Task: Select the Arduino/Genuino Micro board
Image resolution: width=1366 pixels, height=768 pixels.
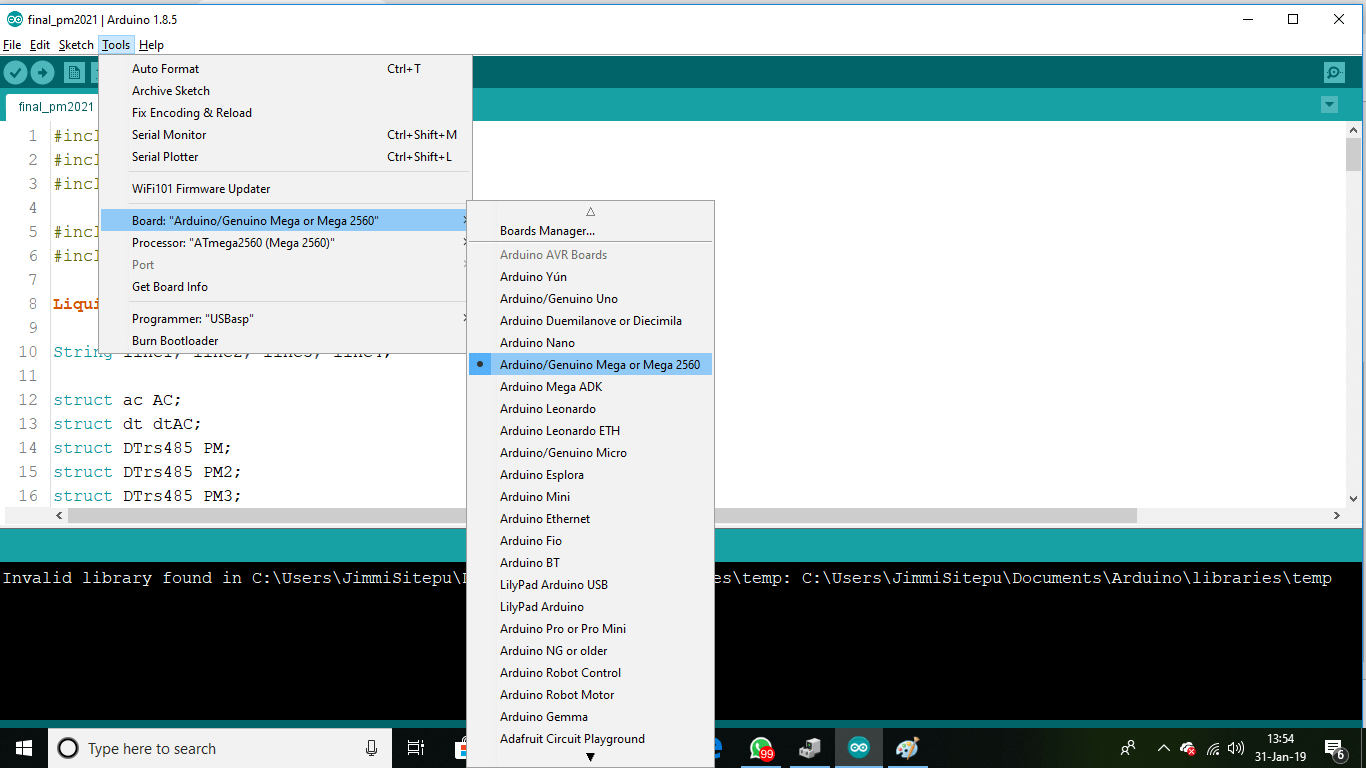Action: [x=590, y=453]
